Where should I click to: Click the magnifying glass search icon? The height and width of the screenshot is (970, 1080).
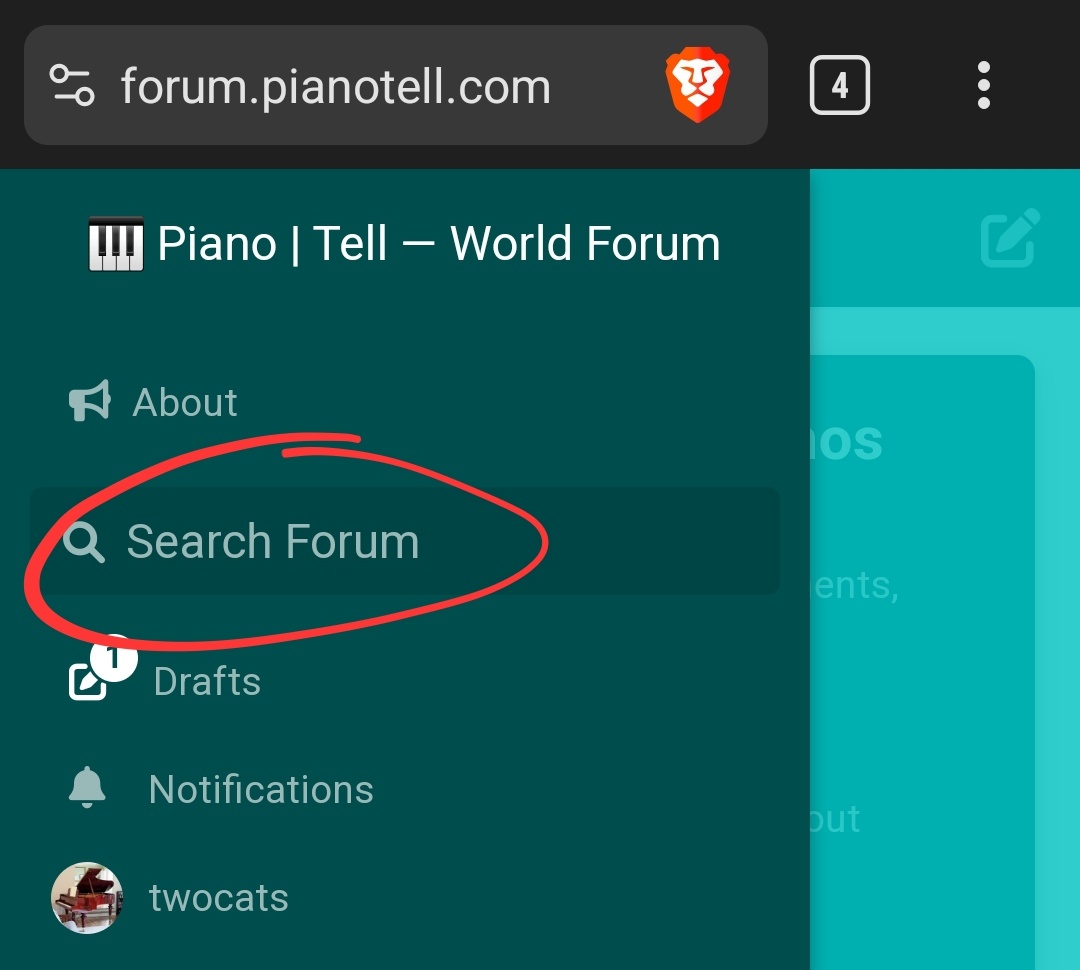pos(84,542)
